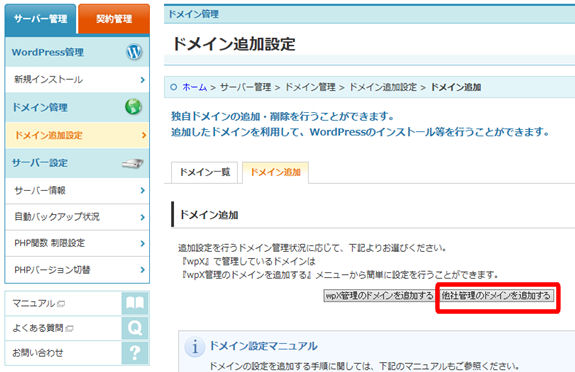The width and height of the screenshot is (575, 372).
Task: Click arrow next to 新規インストール
Action: pyautogui.click(x=143, y=80)
